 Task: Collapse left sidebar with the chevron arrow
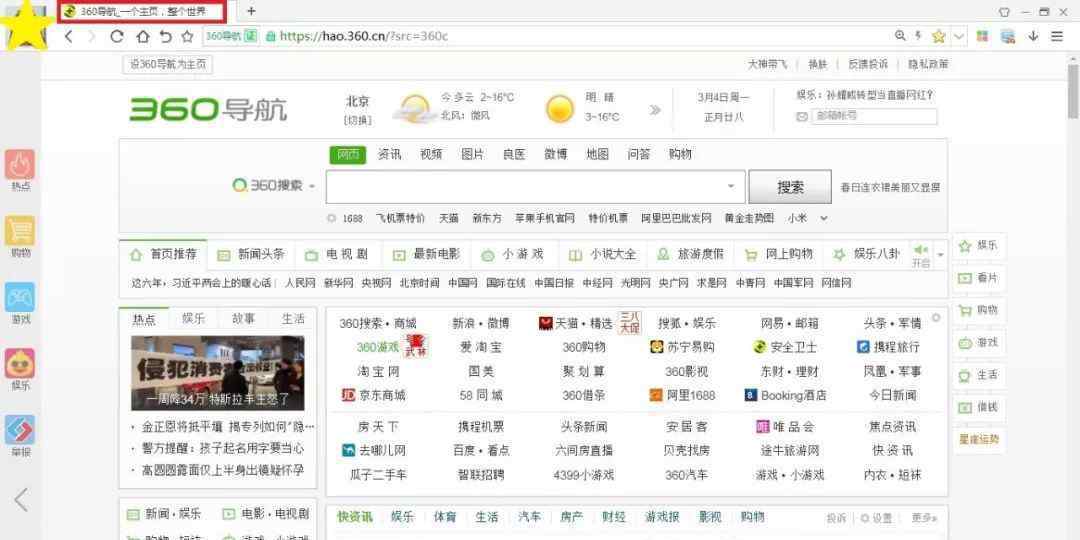21,499
